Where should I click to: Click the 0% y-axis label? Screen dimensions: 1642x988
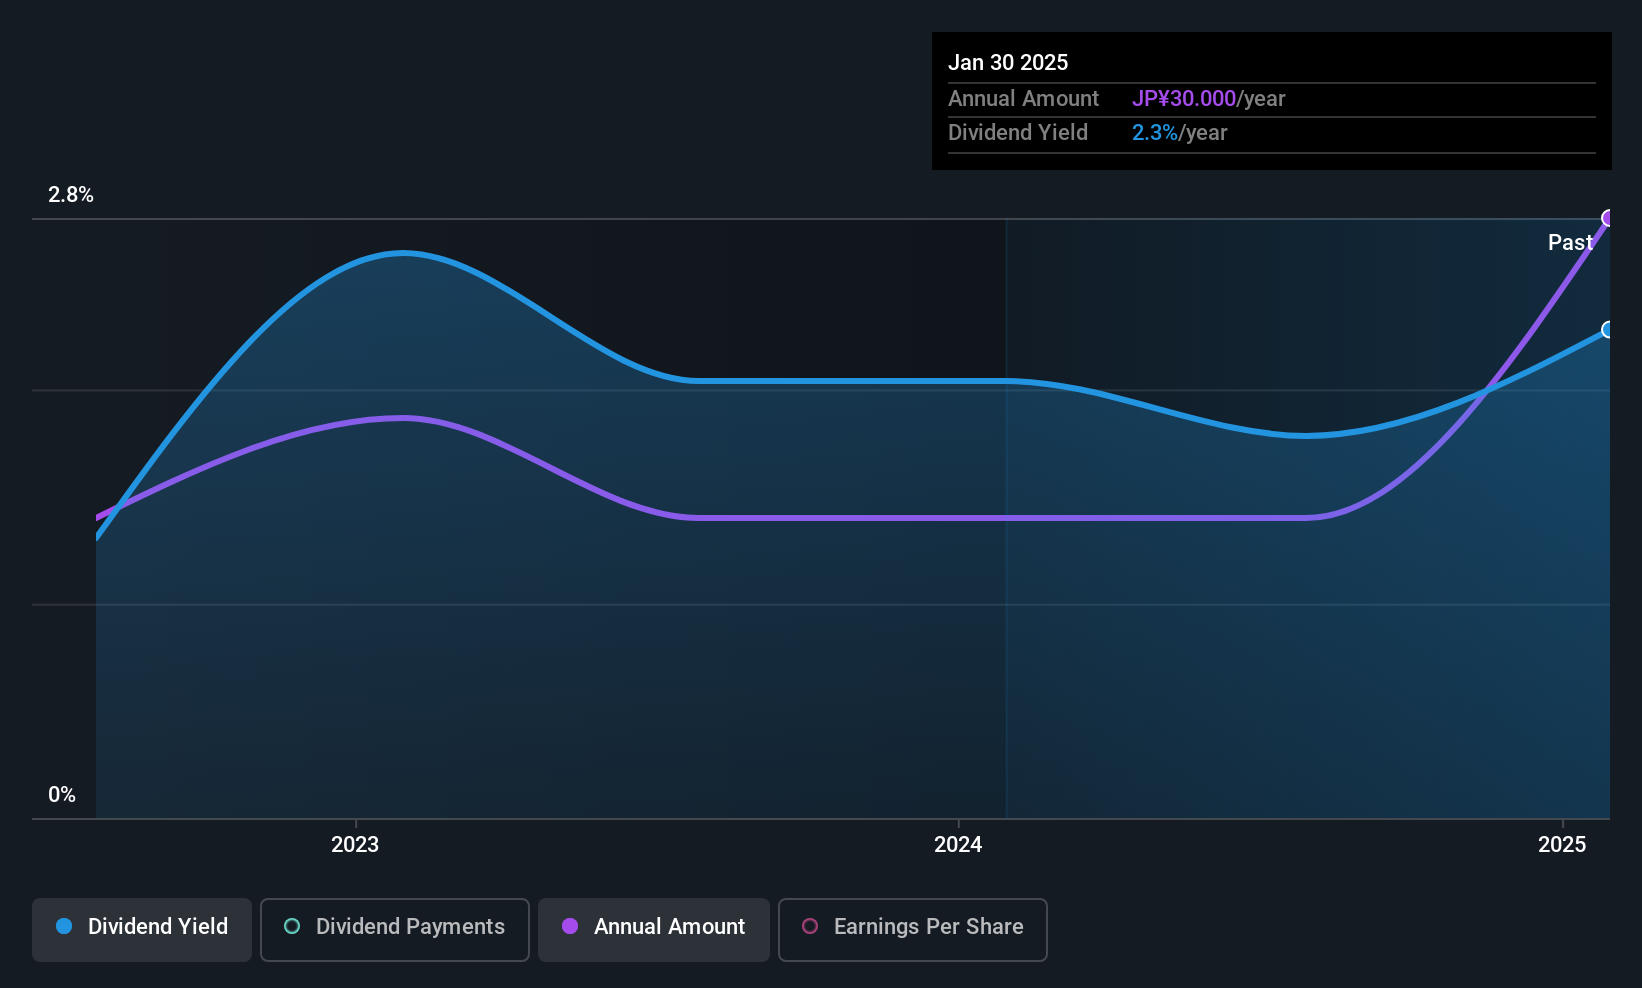(x=62, y=795)
